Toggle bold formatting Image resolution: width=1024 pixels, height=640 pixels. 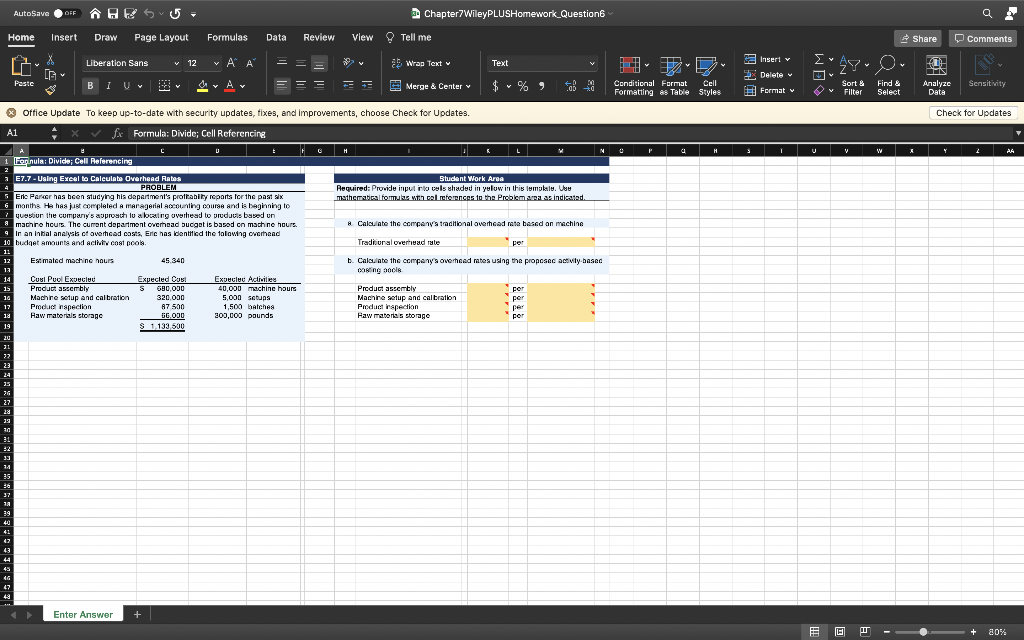coord(90,87)
